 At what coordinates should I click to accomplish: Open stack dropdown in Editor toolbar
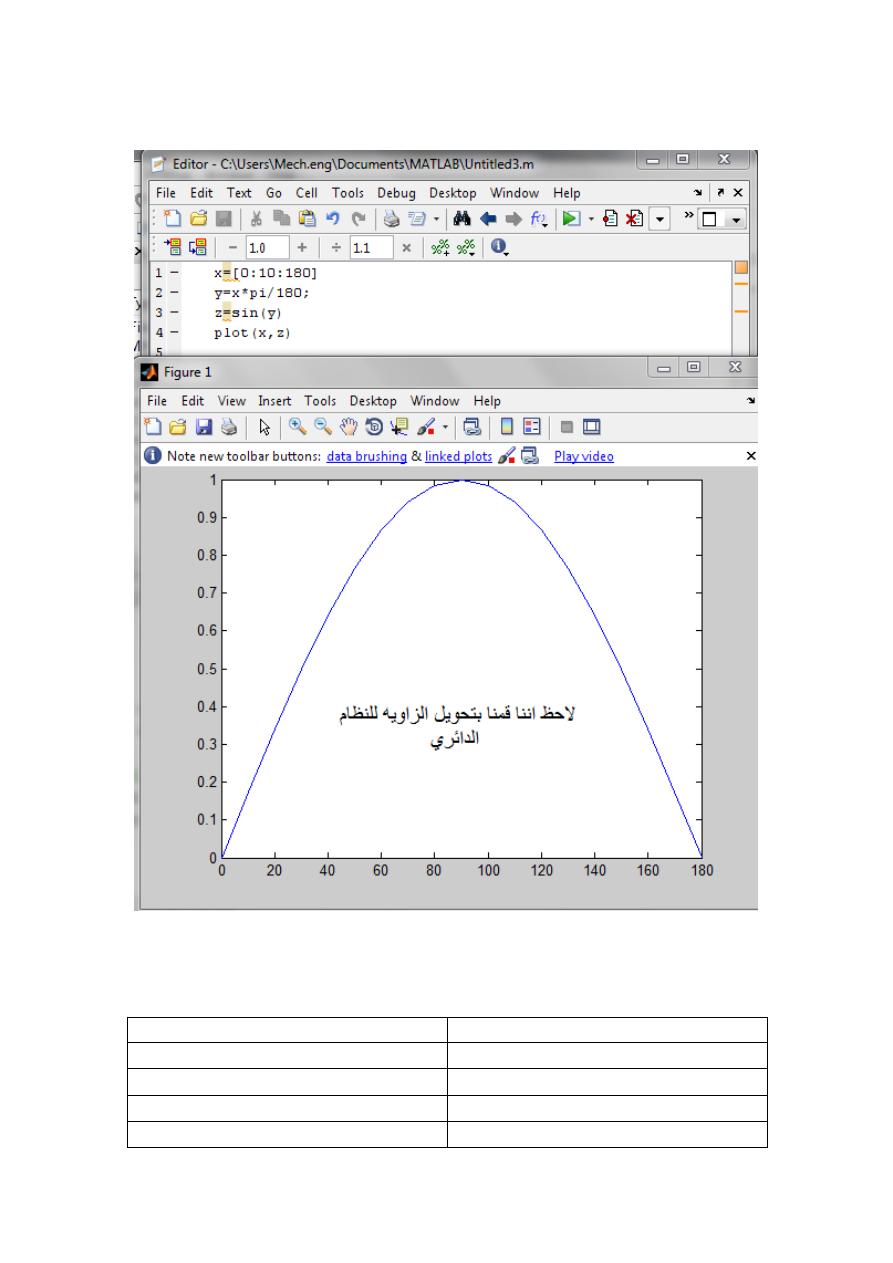[659, 218]
